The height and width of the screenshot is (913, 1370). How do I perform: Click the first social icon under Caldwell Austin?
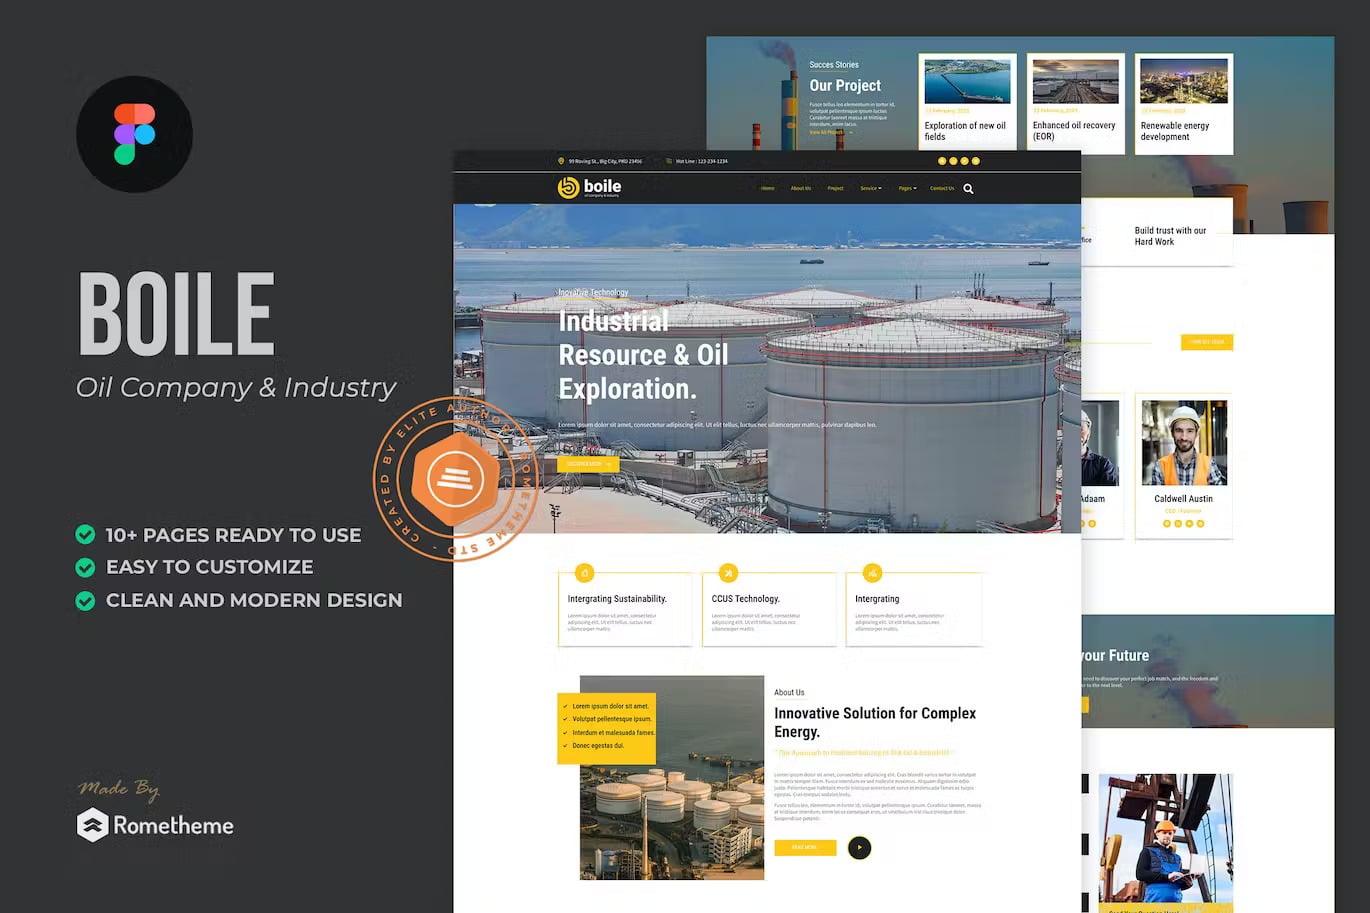coord(1167,523)
